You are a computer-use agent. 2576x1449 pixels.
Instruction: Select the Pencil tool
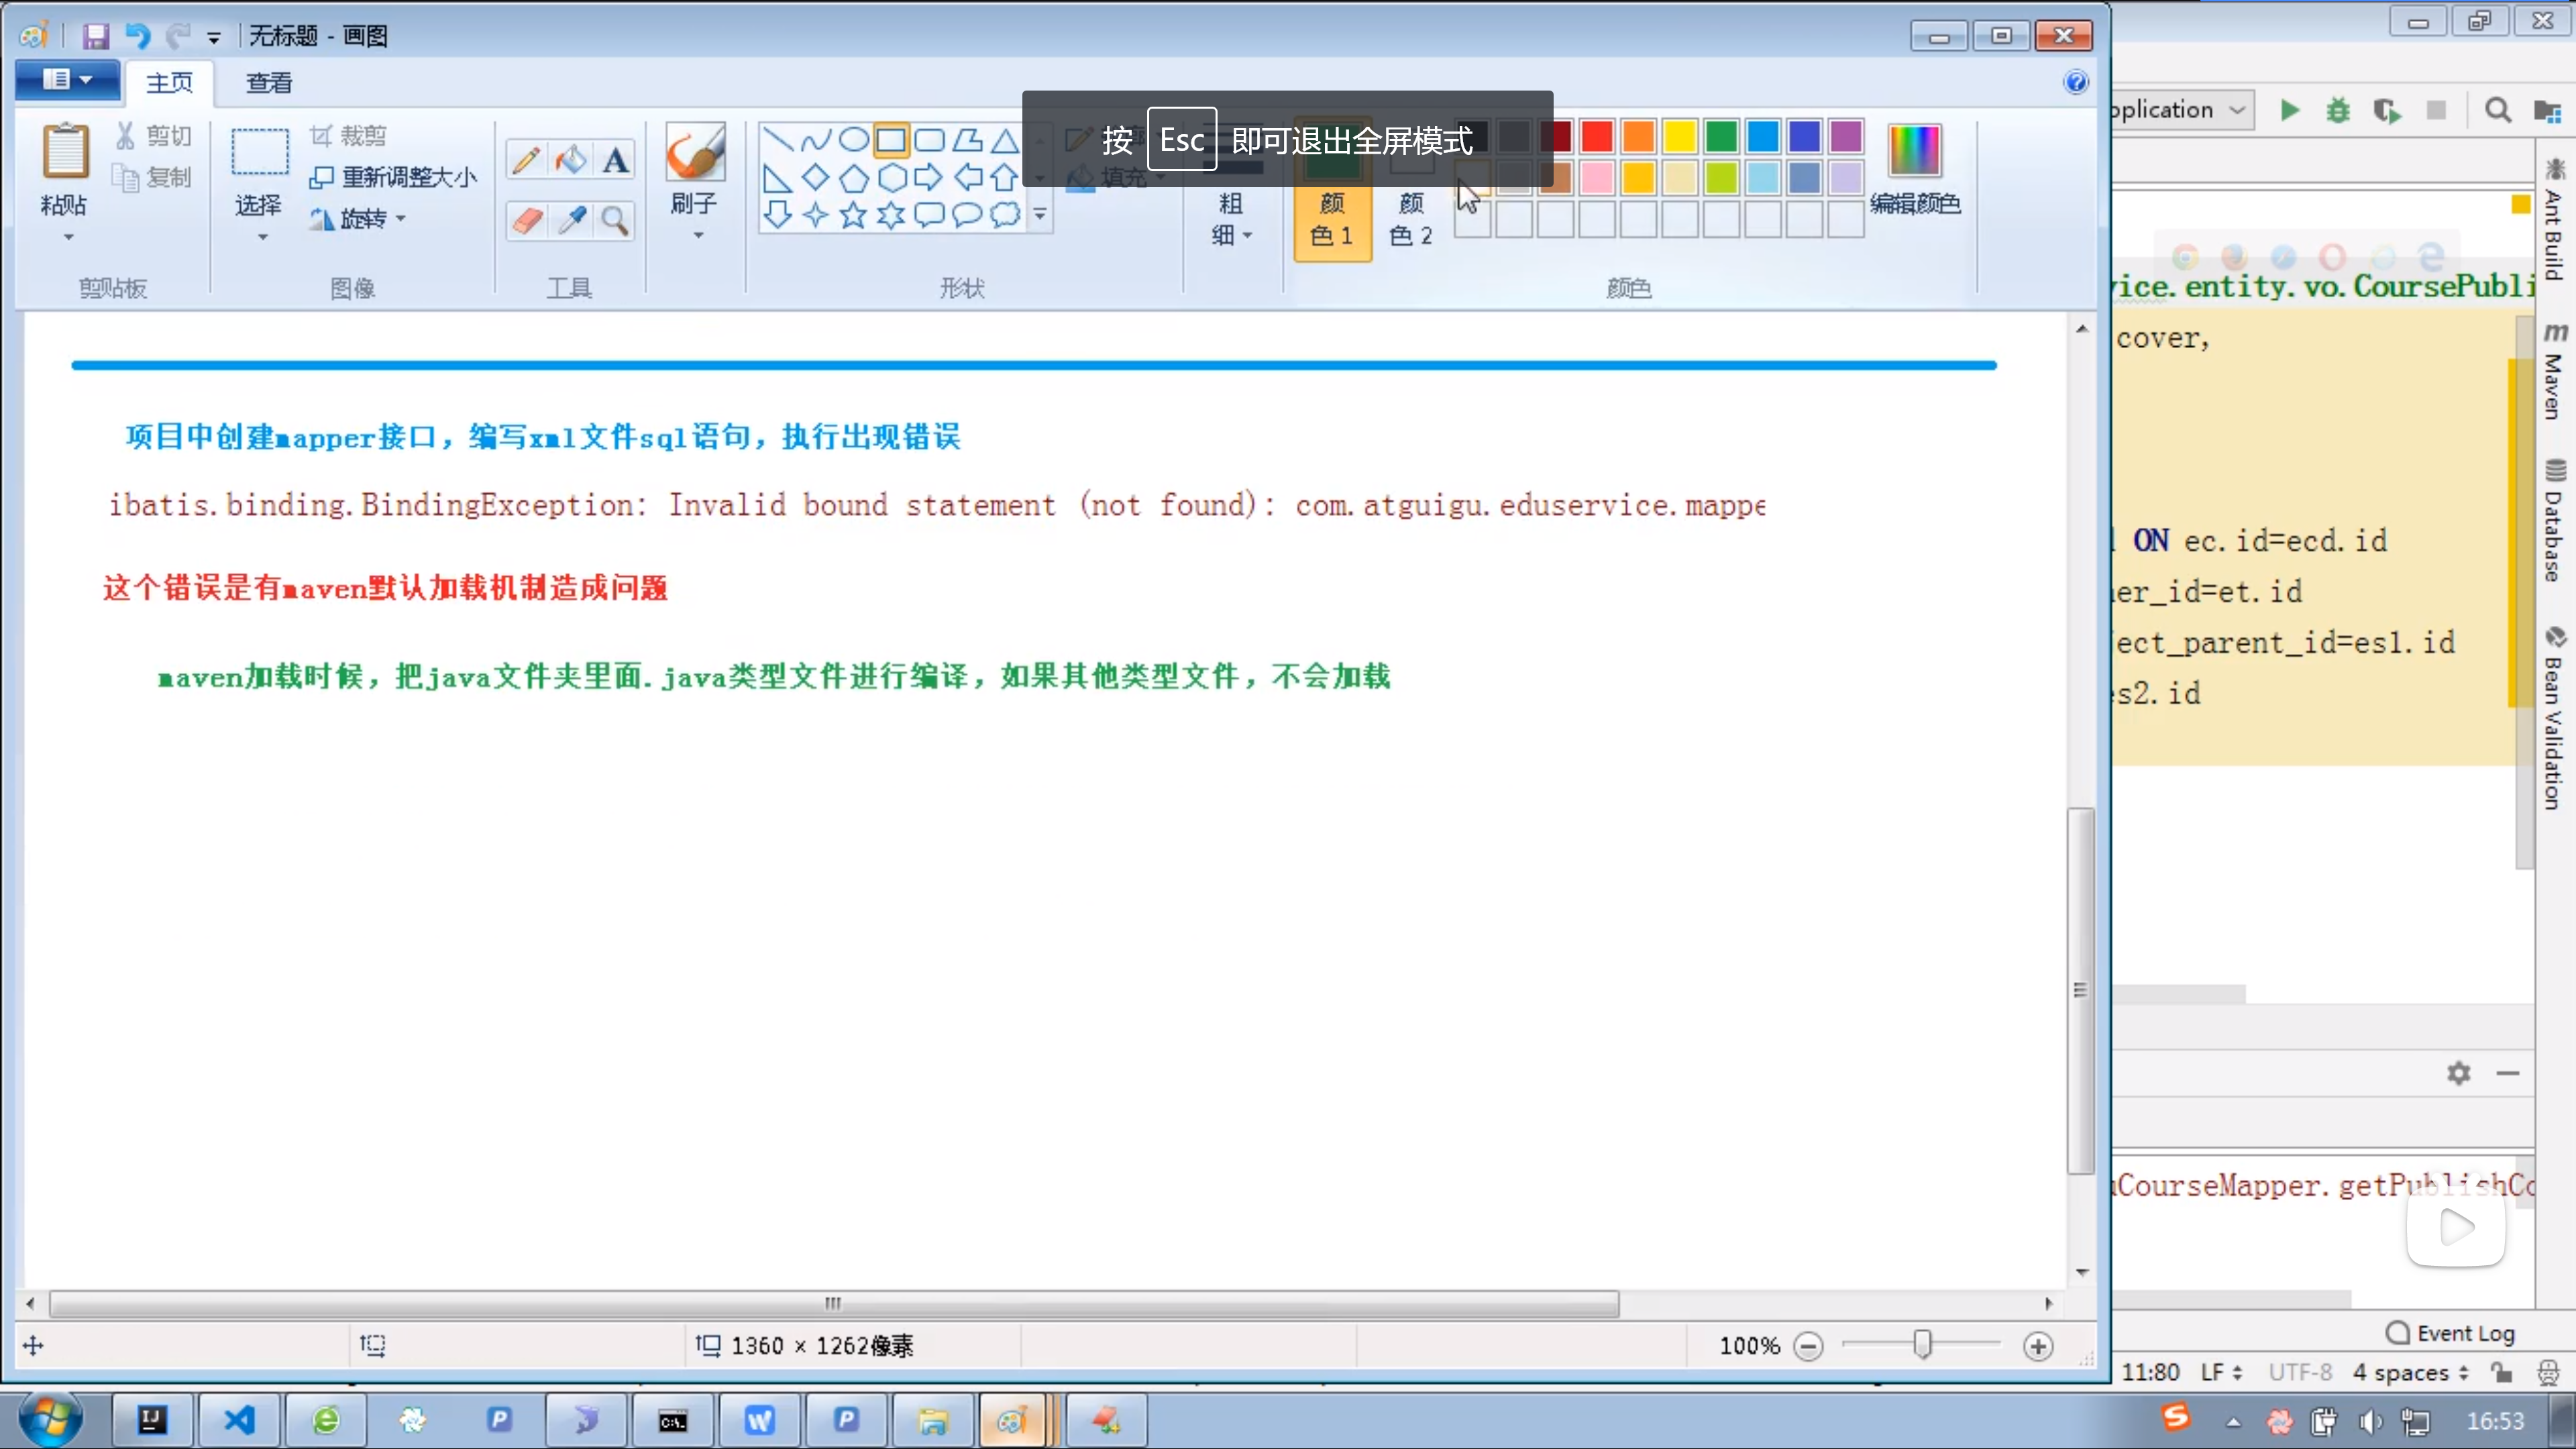(527, 160)
